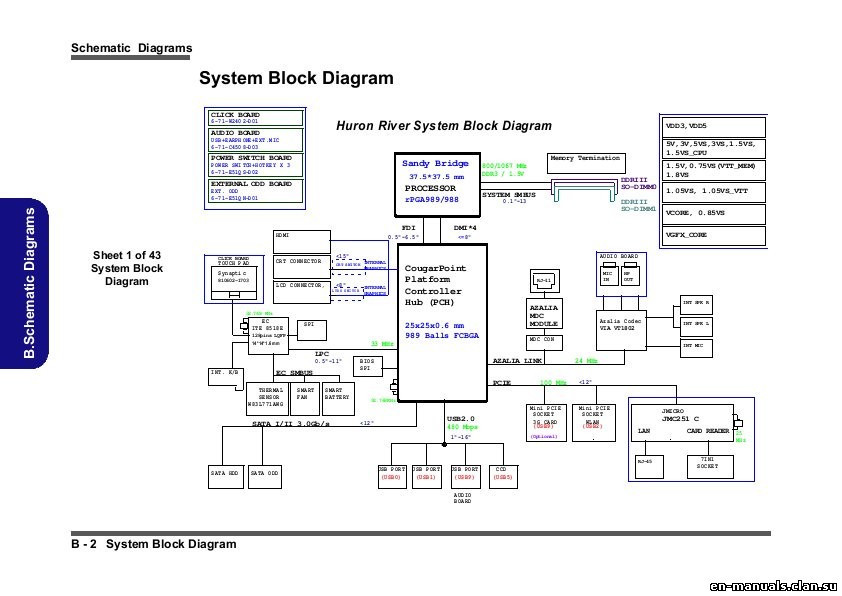Click the HDMI connector box
Image resolution: width=842 pixels, height=596 pixels.
point(302,242)
